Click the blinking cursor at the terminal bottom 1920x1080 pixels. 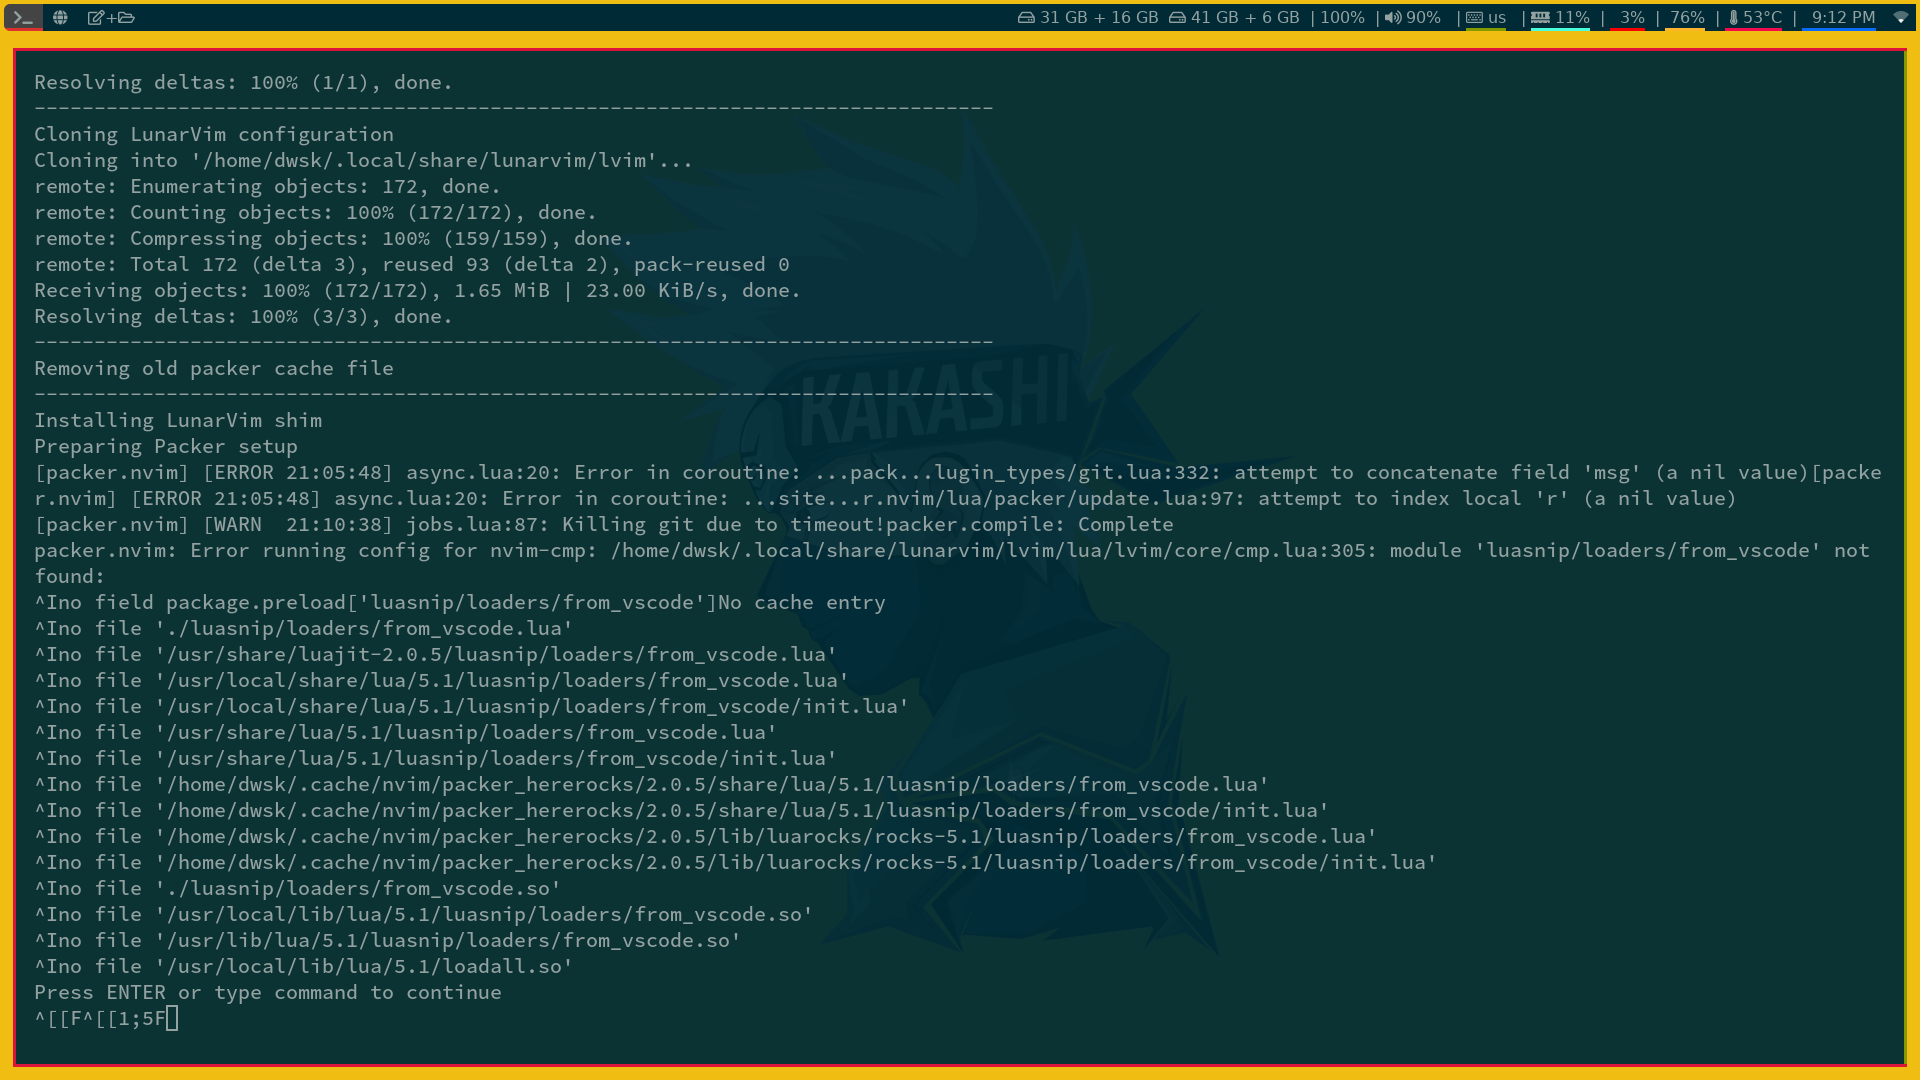point(172,1018)
